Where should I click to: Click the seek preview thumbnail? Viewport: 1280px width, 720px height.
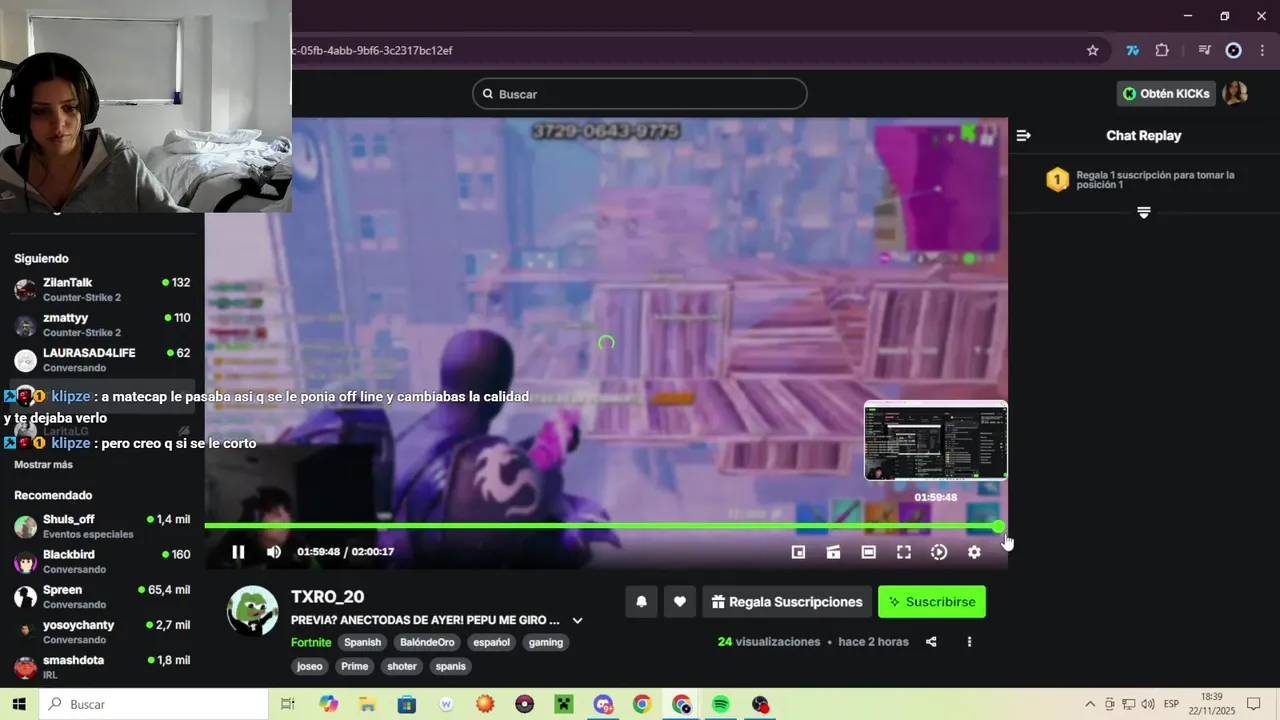tap(936, 441)
